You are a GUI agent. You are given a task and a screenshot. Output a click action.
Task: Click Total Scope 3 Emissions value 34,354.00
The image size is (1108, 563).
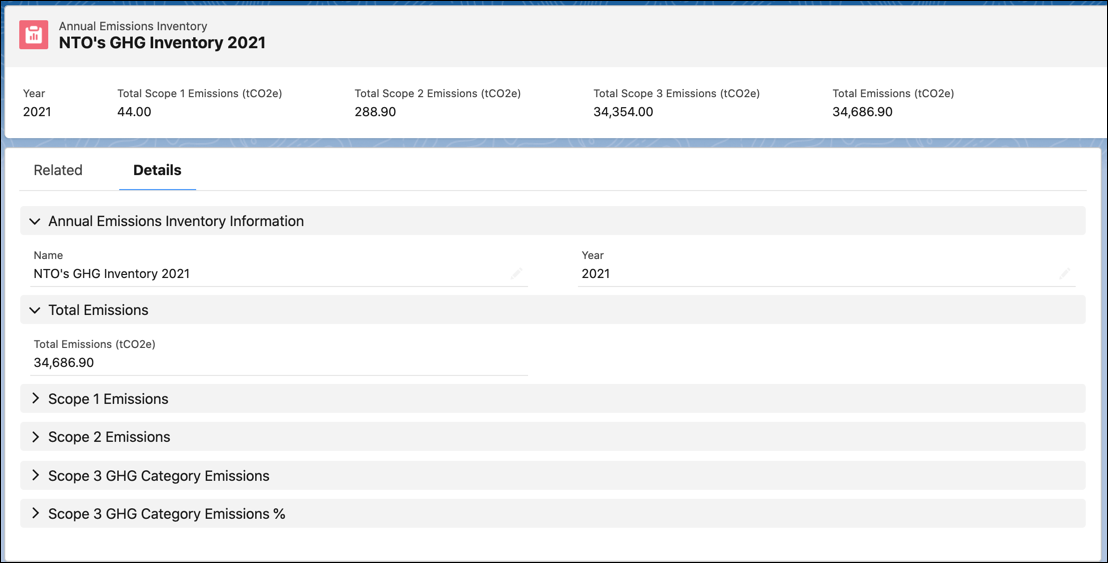point(623,112)
